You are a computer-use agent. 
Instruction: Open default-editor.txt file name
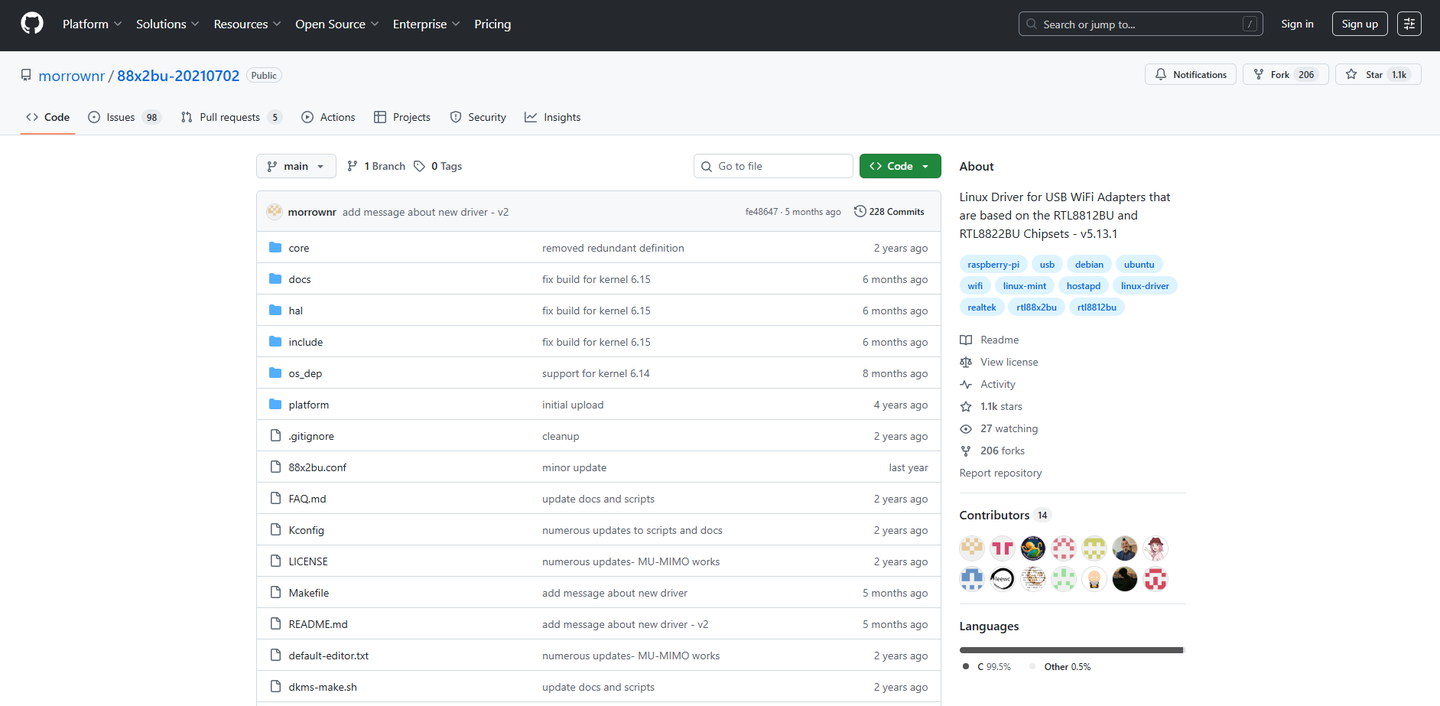pyautogui.click(x=328, y=656)
